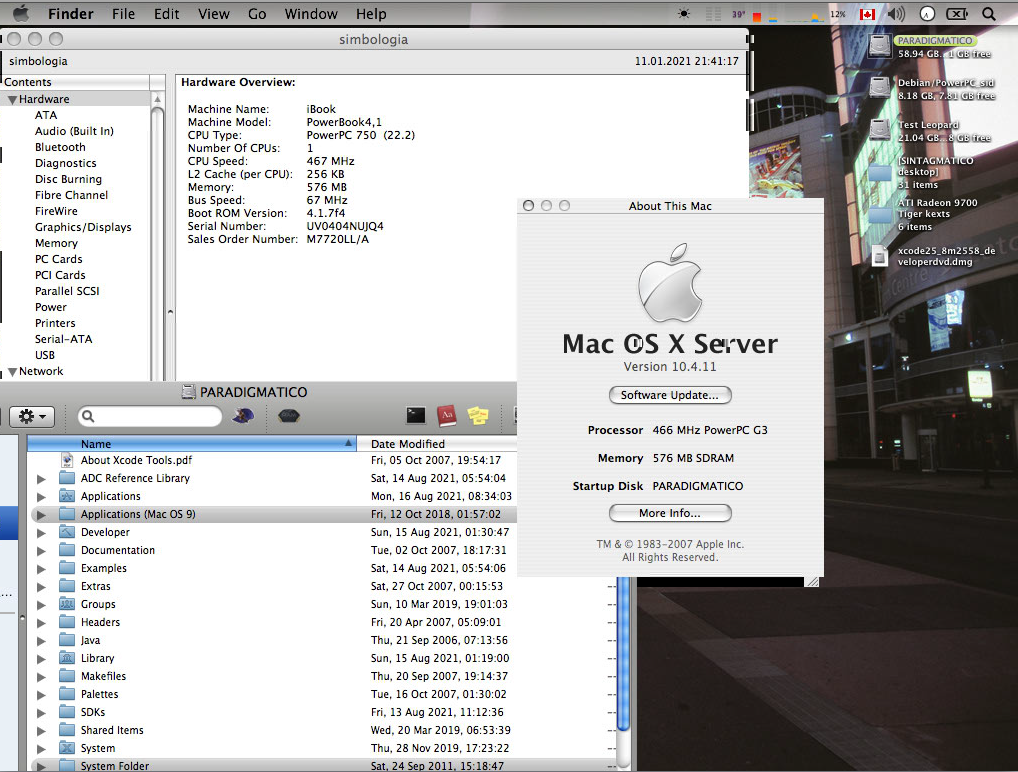Expand the SDKs folder
Screen dimensions: 1018x772
coord(42,713)
